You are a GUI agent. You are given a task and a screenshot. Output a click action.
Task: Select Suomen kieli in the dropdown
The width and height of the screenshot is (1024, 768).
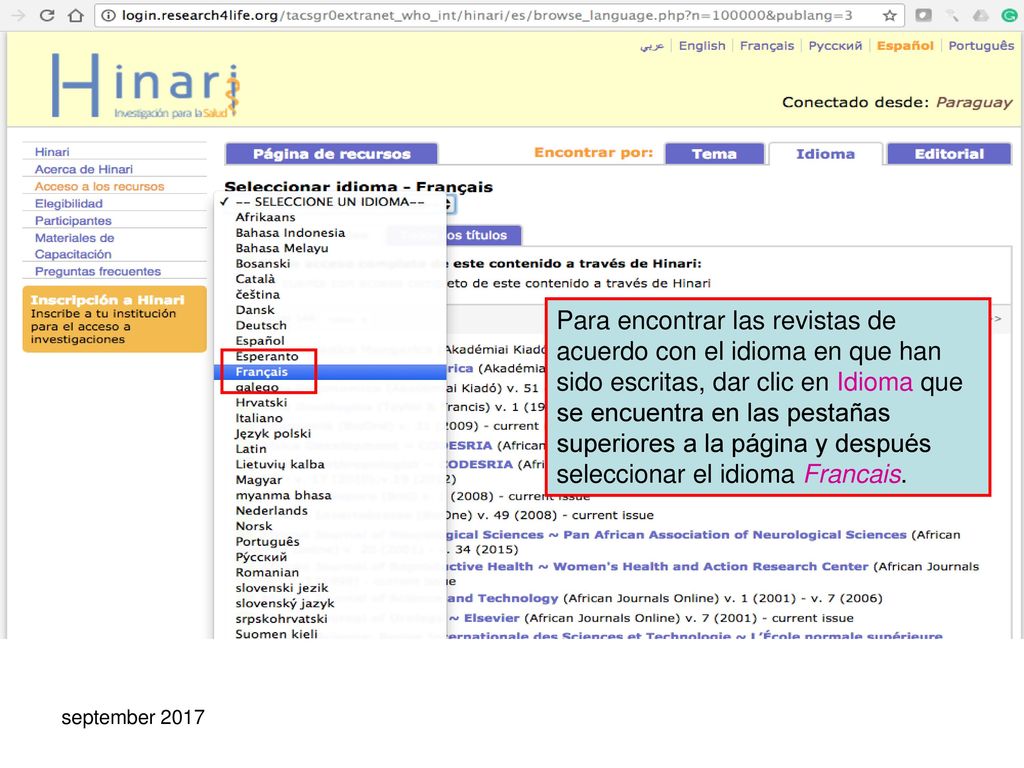(x=330, y=633)
